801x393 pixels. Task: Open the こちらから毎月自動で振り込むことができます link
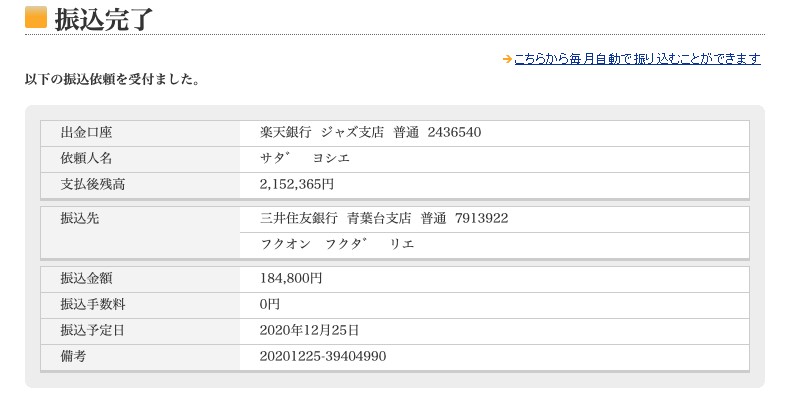(x=638, y=59)
